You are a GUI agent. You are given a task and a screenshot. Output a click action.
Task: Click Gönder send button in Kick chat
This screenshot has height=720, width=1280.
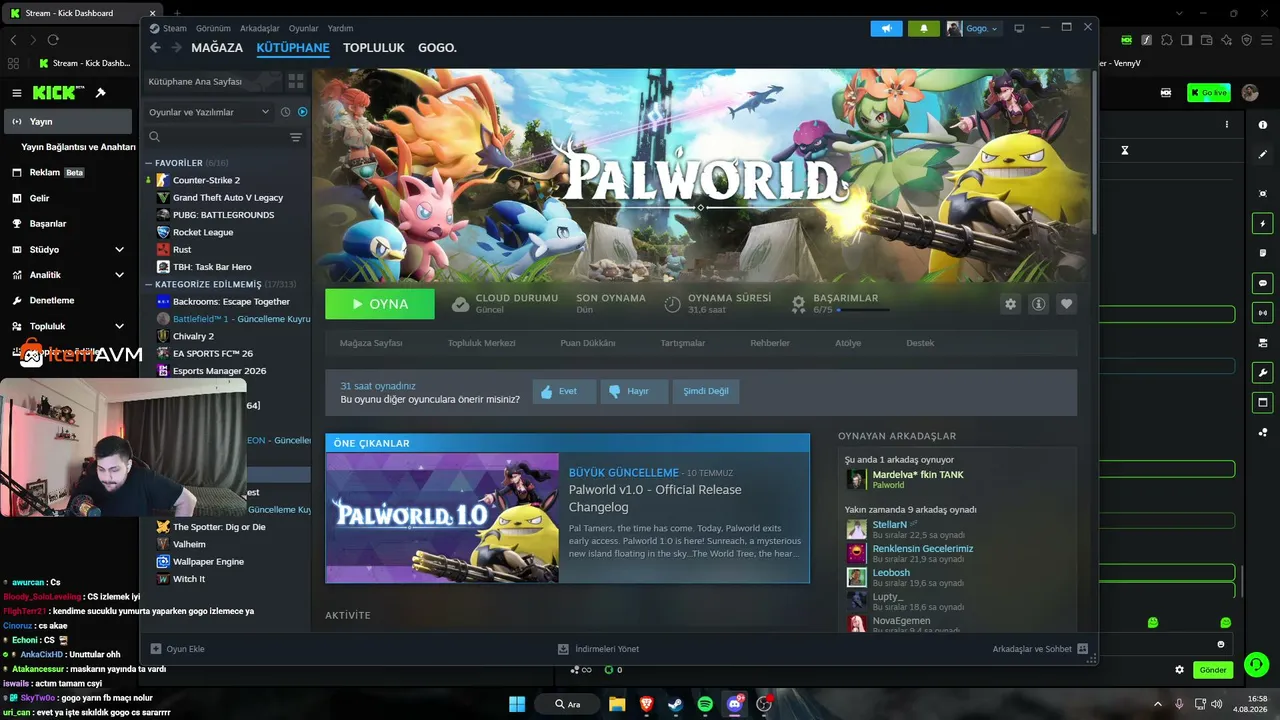1213,670
